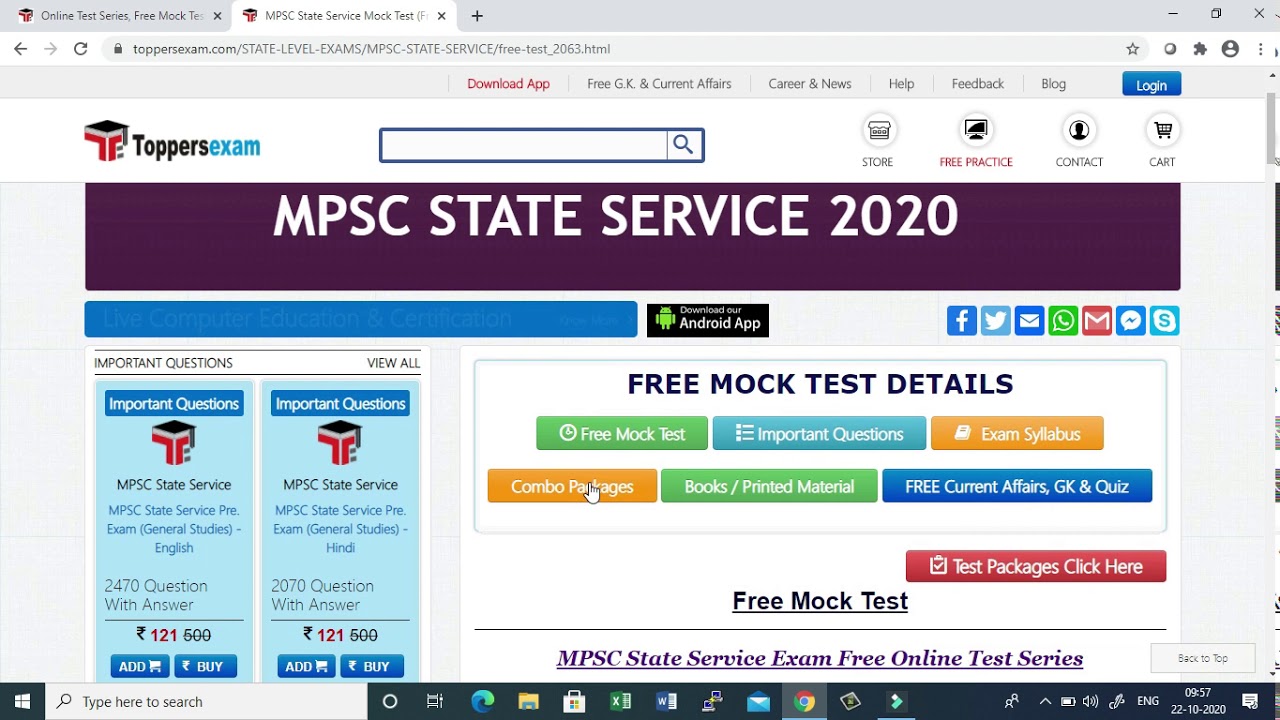Click the Combo Packages button
This screenshot has width=1280, height=720.
pos(572,487)
